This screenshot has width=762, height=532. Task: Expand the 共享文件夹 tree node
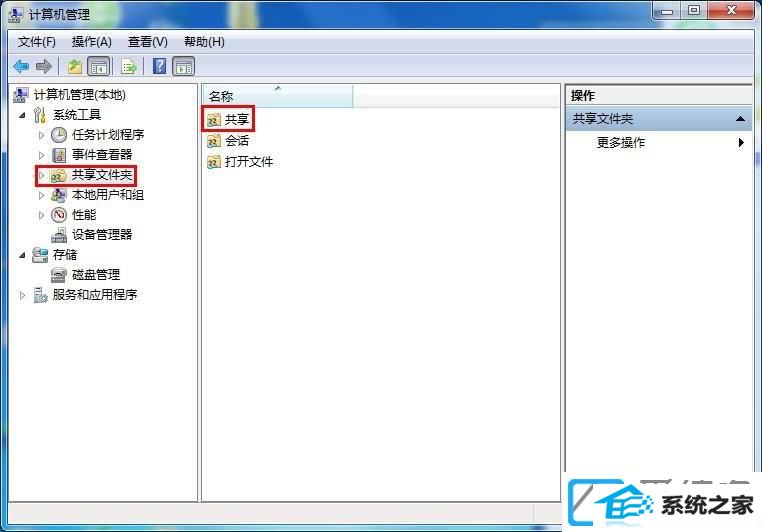[41, 175]
